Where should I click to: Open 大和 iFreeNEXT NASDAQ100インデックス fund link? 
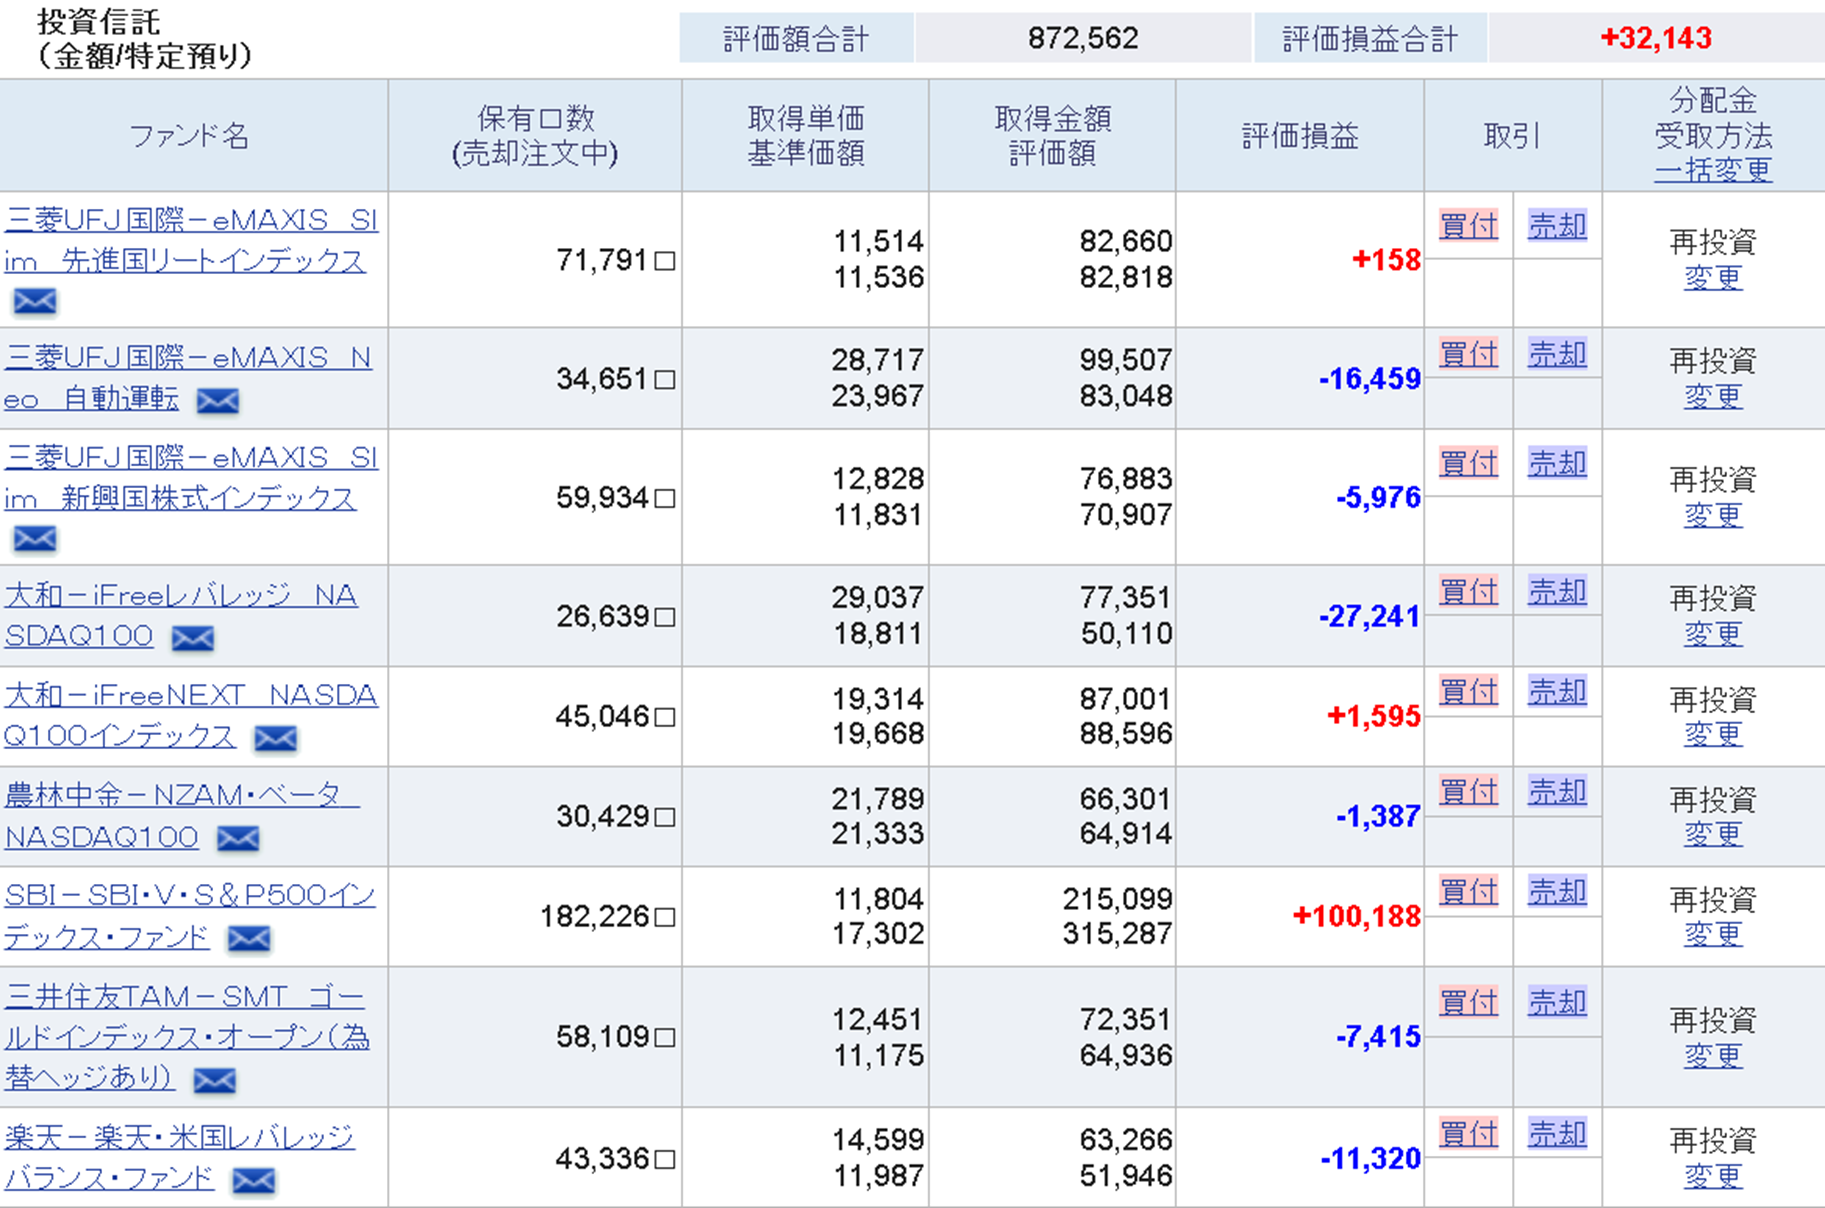[x=190, y=716]
